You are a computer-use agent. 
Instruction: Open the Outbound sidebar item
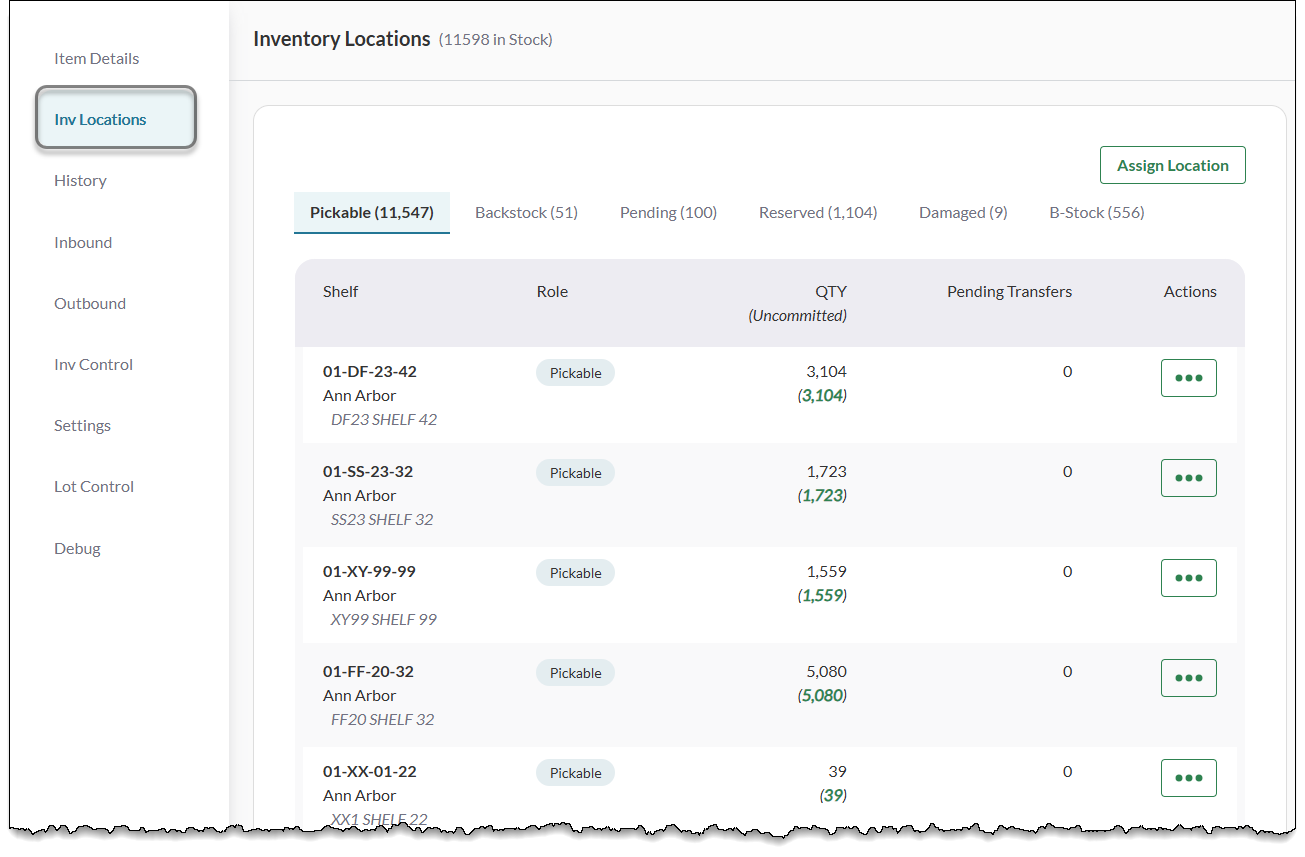[90, 304]
